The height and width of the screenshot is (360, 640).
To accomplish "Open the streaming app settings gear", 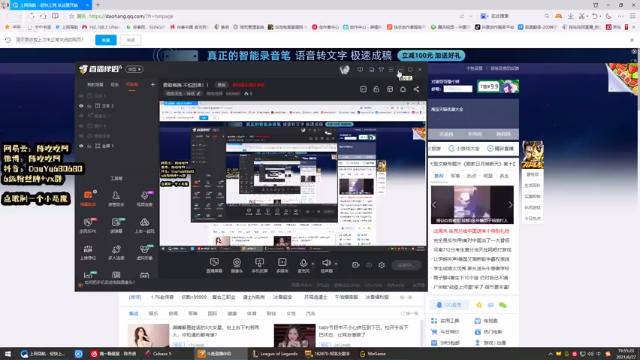I will click(x=382, y=265).
